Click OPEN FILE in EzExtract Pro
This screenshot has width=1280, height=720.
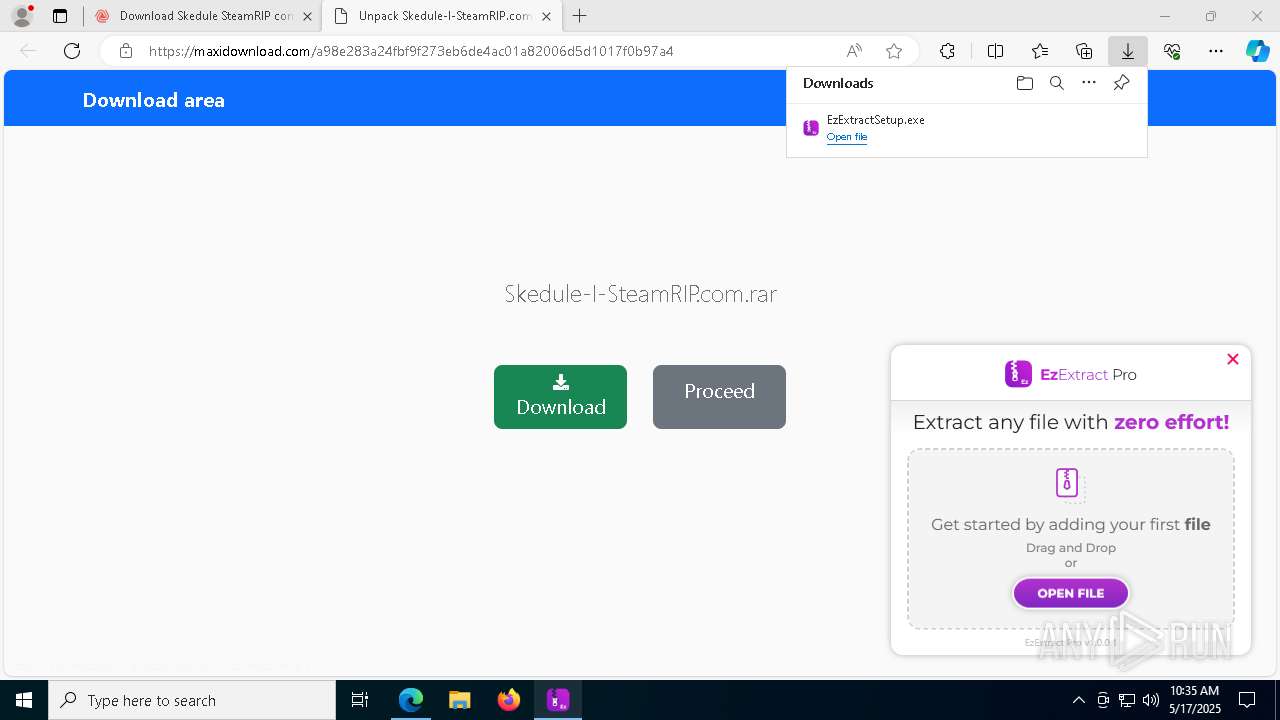coord(1071,593)
